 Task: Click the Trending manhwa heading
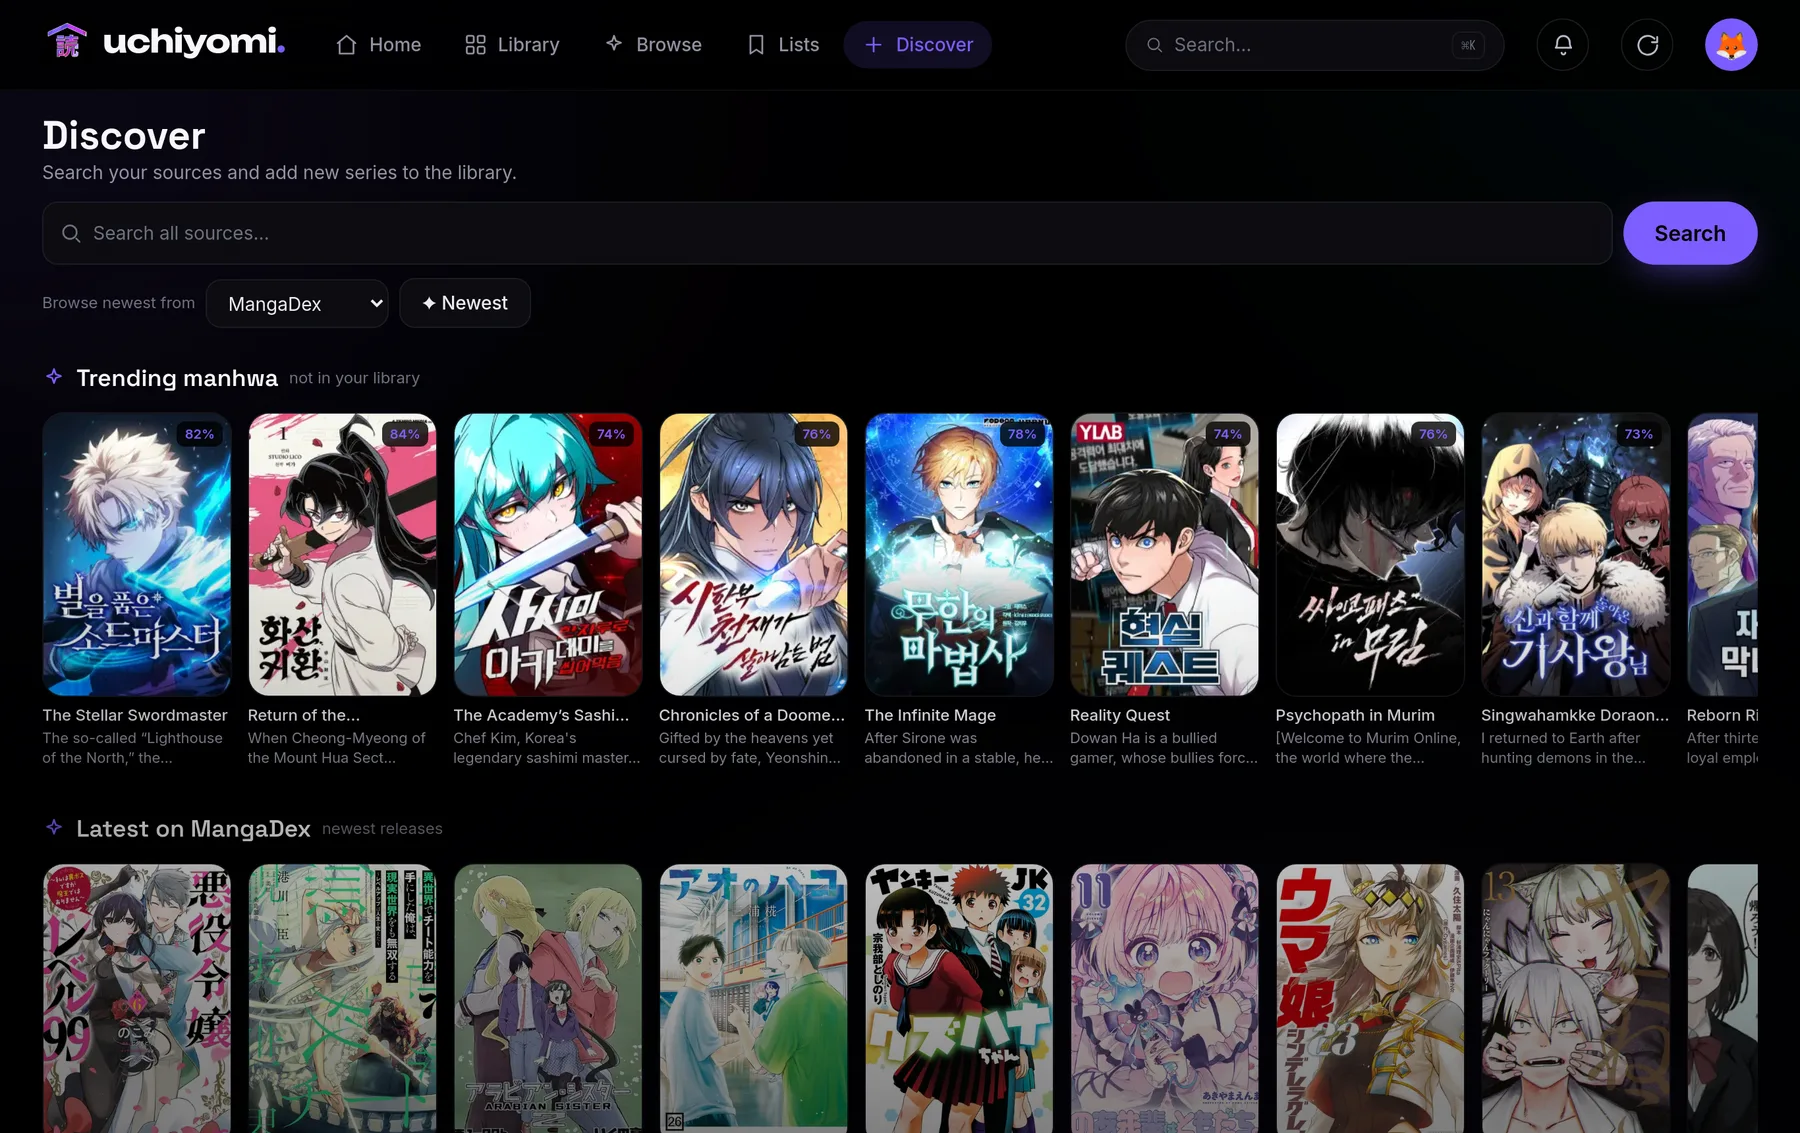point(177,378)
